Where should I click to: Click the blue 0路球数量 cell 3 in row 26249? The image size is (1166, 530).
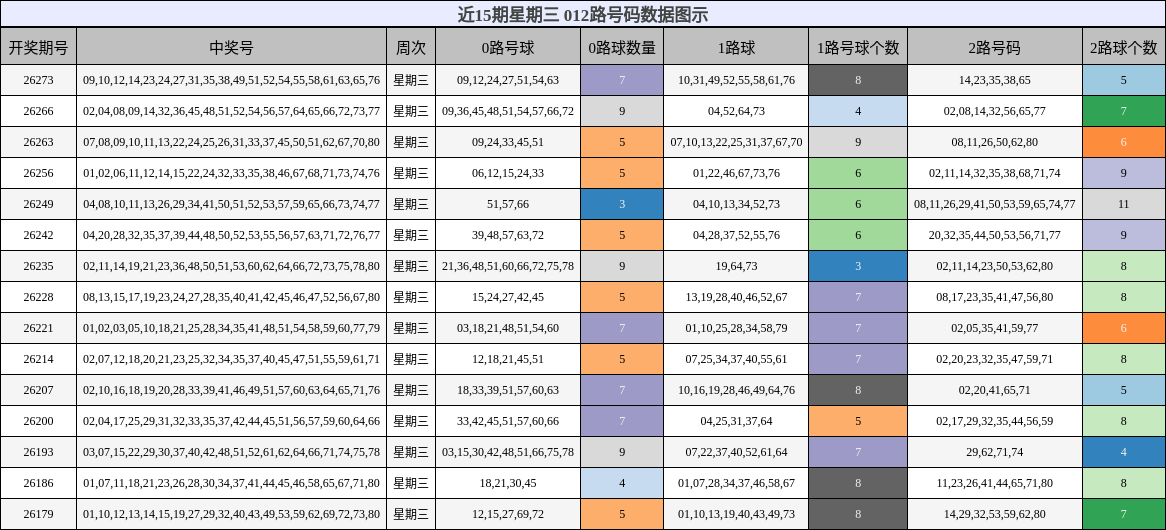[x=622, y=204]
